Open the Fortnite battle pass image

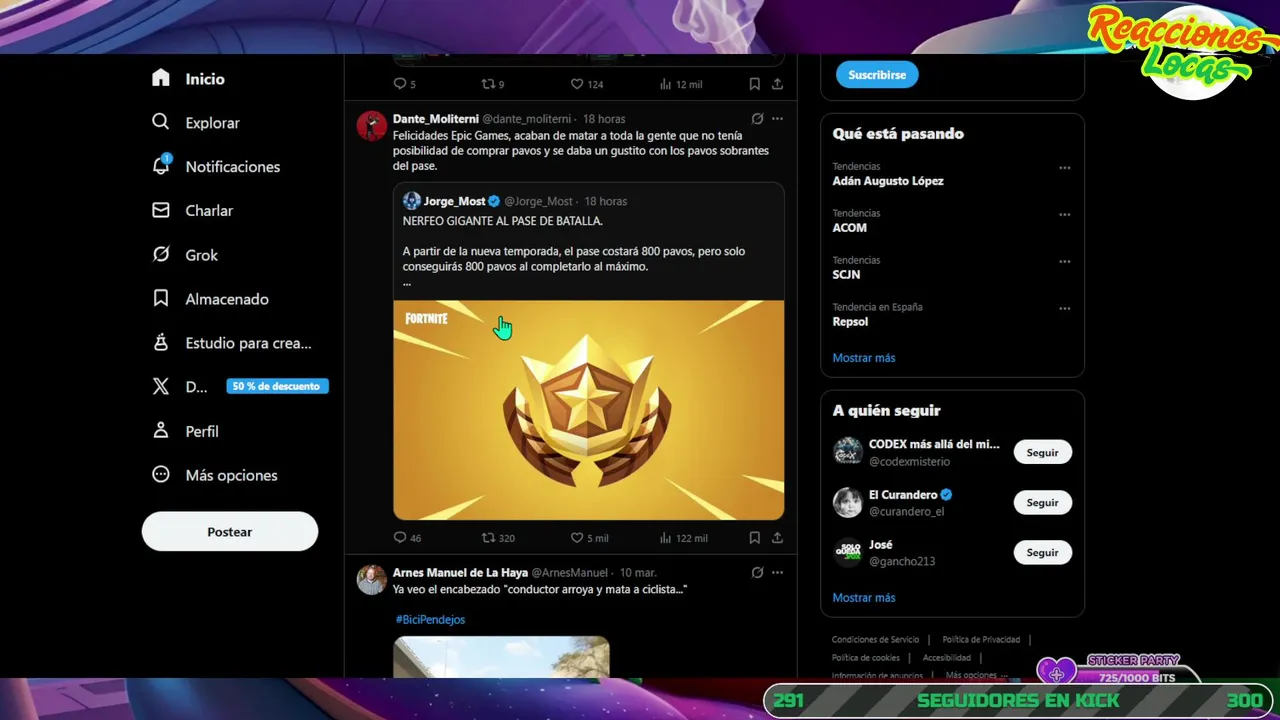pyautogui.click(x=588, y=410)
